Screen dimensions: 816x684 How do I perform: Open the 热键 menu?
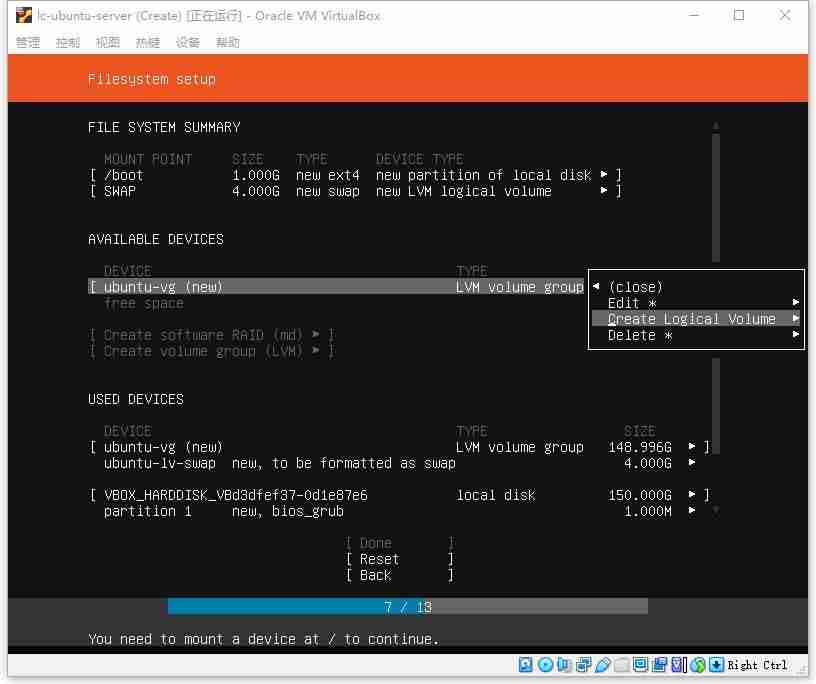pyautogui.click(x=148, y=42)
